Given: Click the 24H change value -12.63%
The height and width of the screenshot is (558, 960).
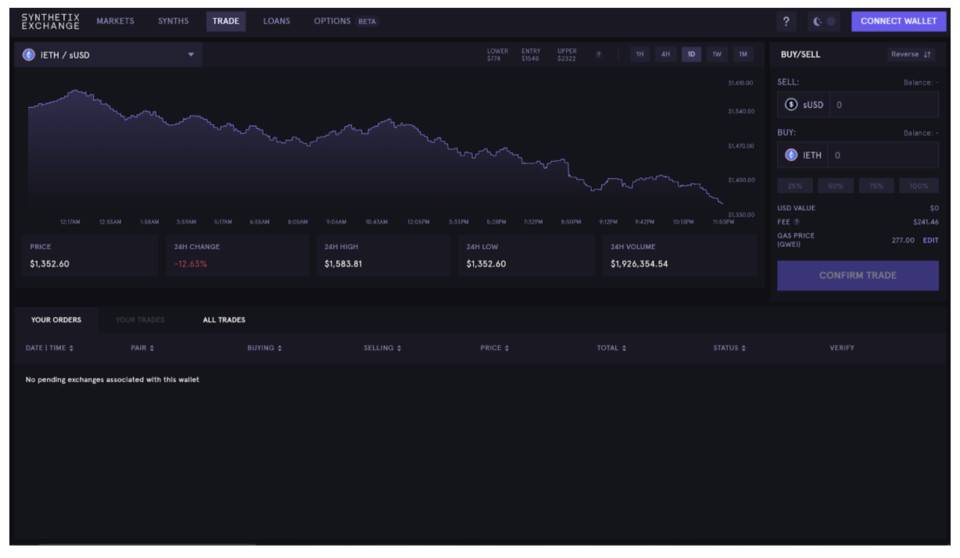Looking at the screenshot, I should (x=190, y=265).
